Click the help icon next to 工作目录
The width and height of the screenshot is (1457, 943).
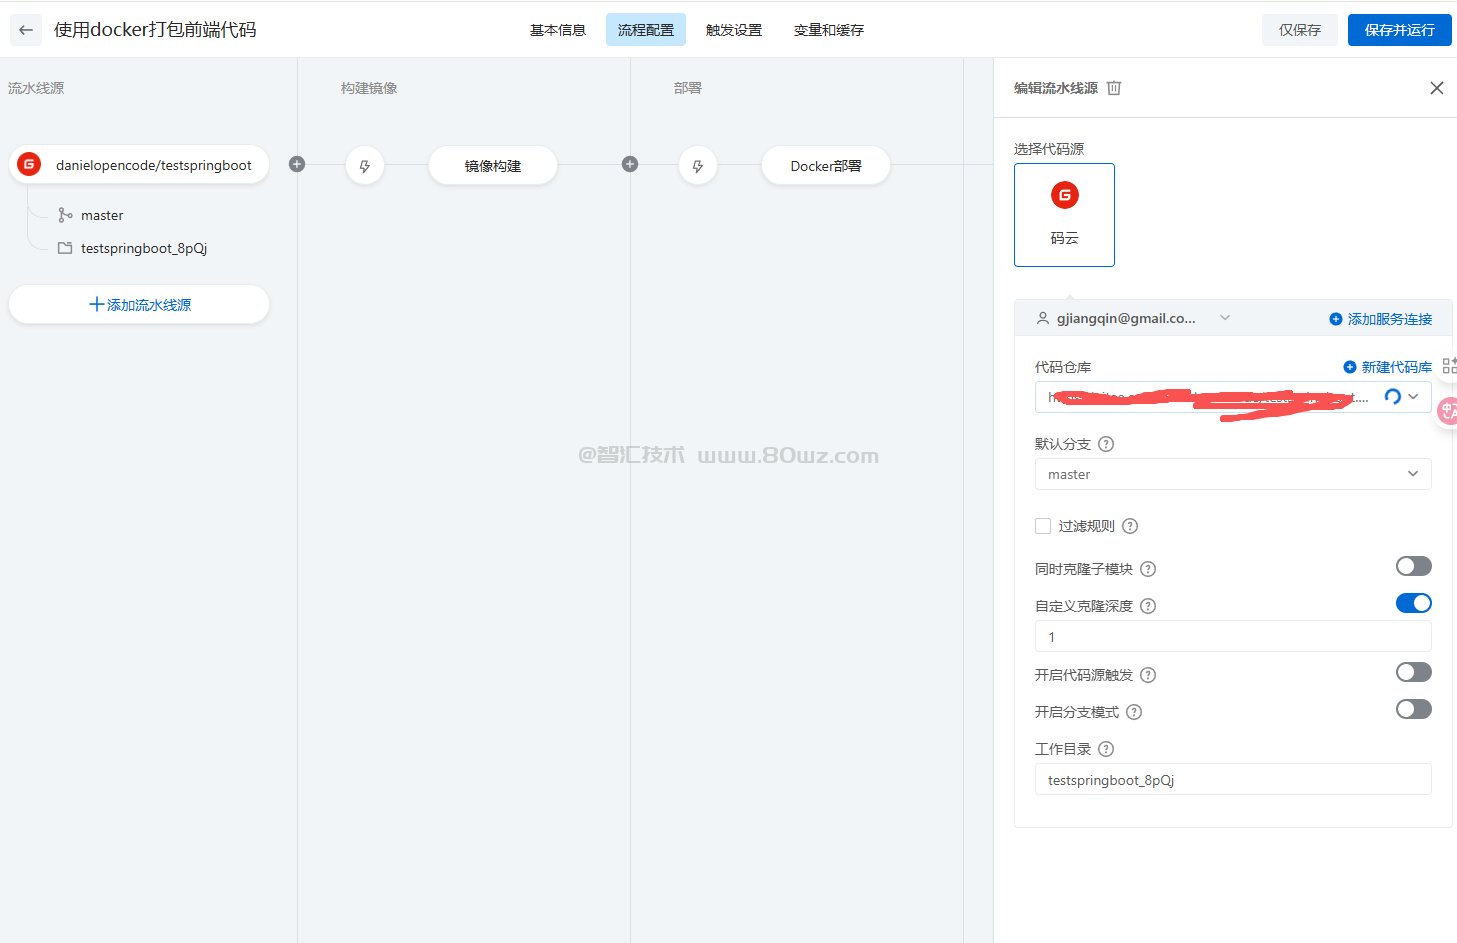[1106, 749]
